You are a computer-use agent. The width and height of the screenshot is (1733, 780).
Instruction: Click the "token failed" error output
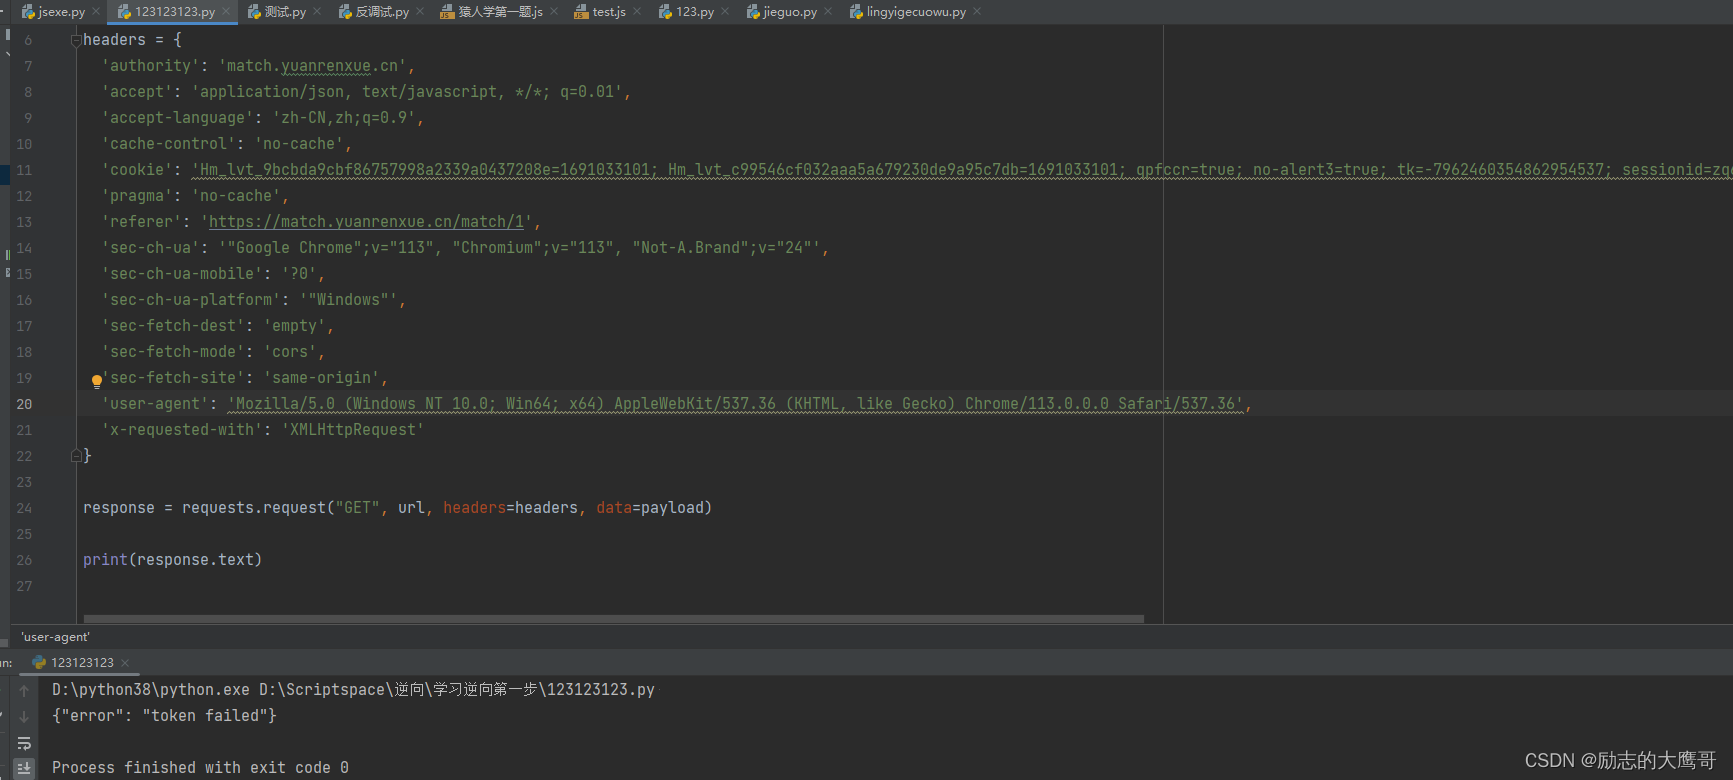click(164, 716)
